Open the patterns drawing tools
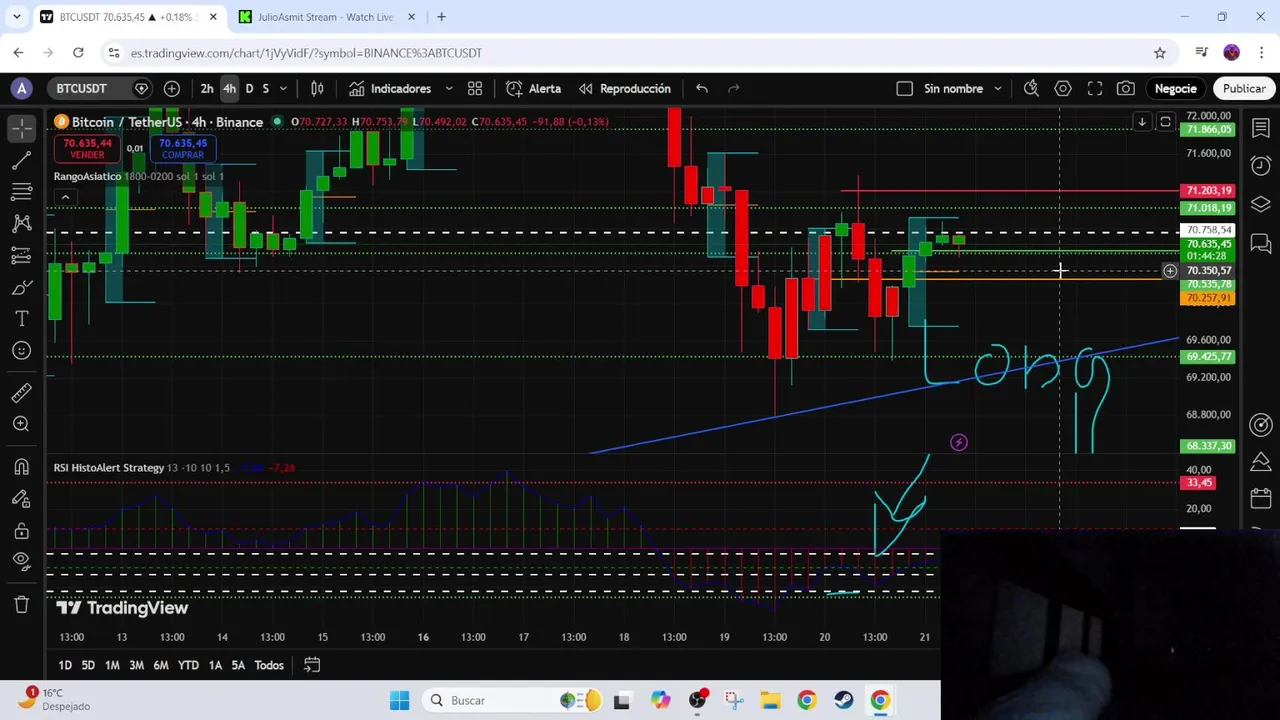Image resolution: width=1280 pixels, height=720 pixels. 22,223
